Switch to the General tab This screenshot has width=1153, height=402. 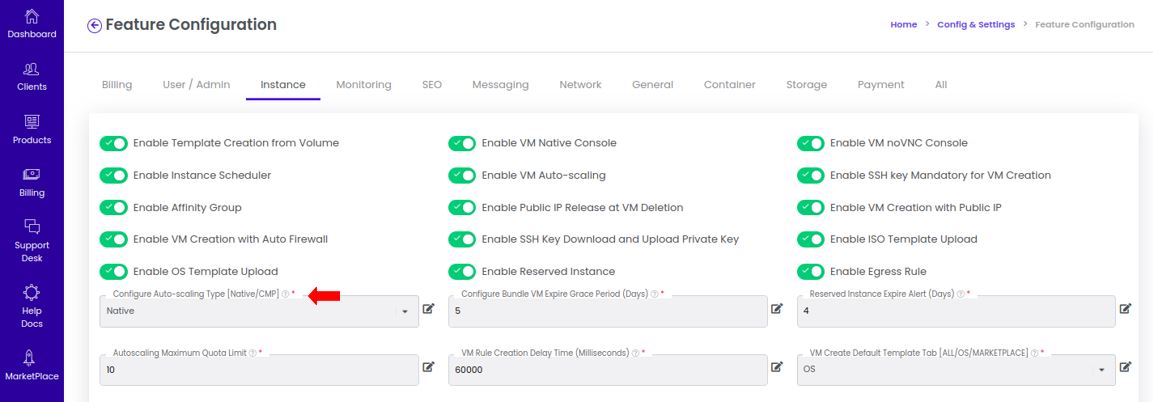tap(652, 85)
